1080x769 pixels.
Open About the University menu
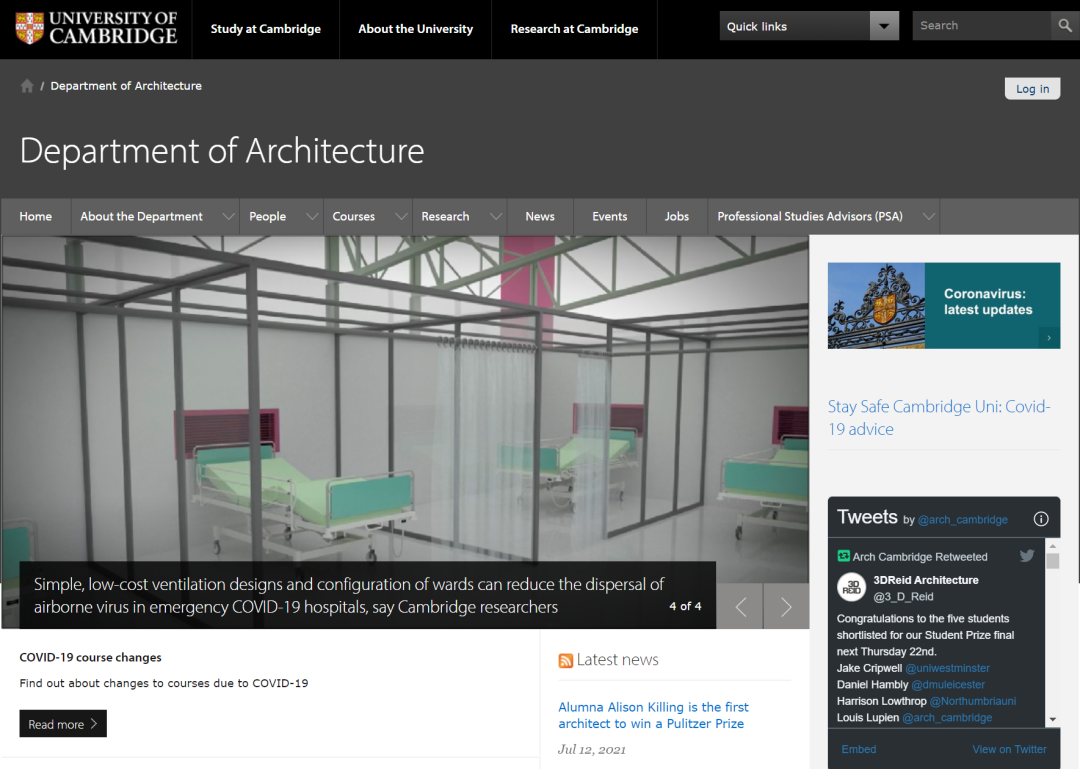(415, 29)
